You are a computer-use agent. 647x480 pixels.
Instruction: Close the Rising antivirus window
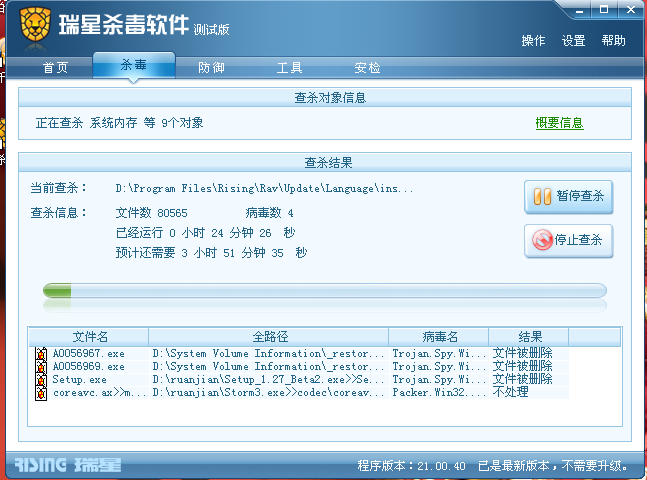click(x=631, y=9)
